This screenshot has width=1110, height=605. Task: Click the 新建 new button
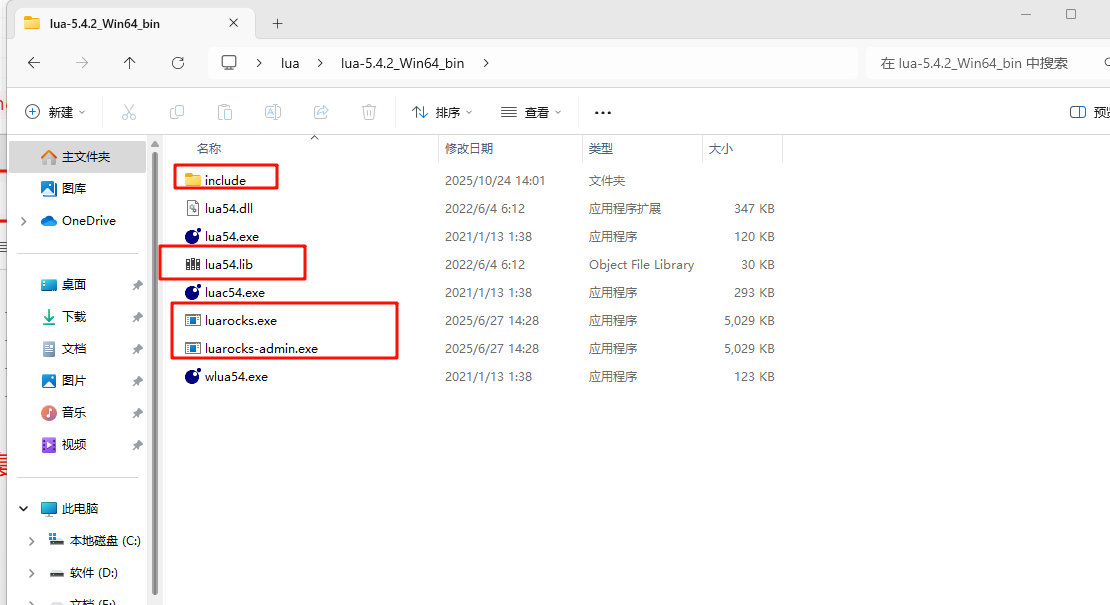coord(55,113)
